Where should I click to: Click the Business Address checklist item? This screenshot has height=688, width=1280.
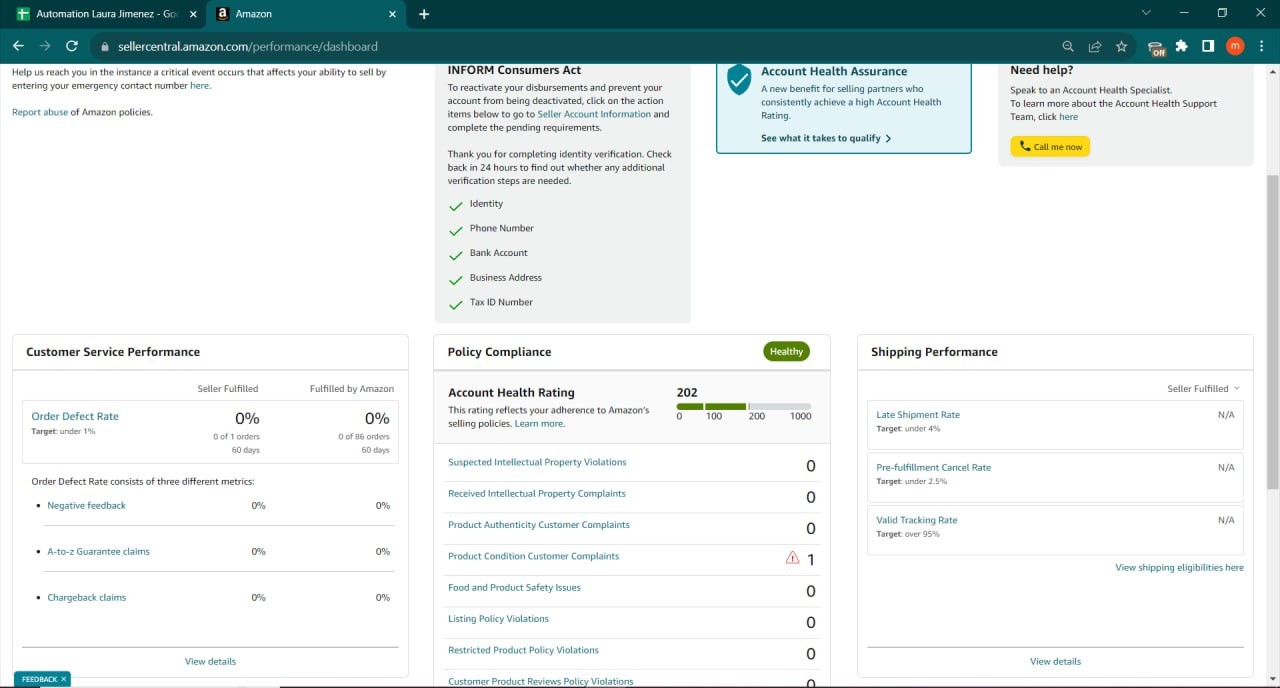pos(506,278)
